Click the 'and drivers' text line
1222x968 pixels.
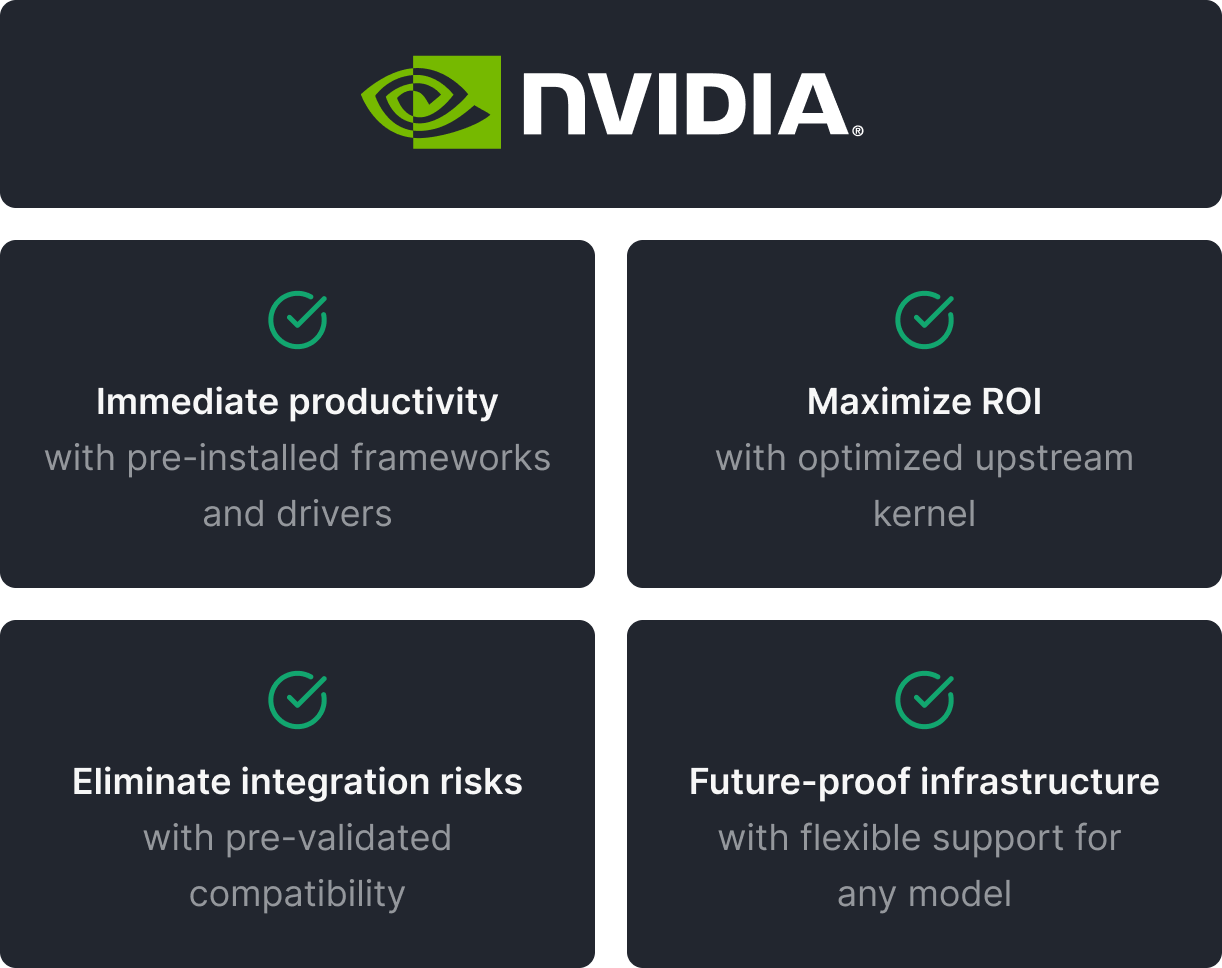[x=297, y=514]
